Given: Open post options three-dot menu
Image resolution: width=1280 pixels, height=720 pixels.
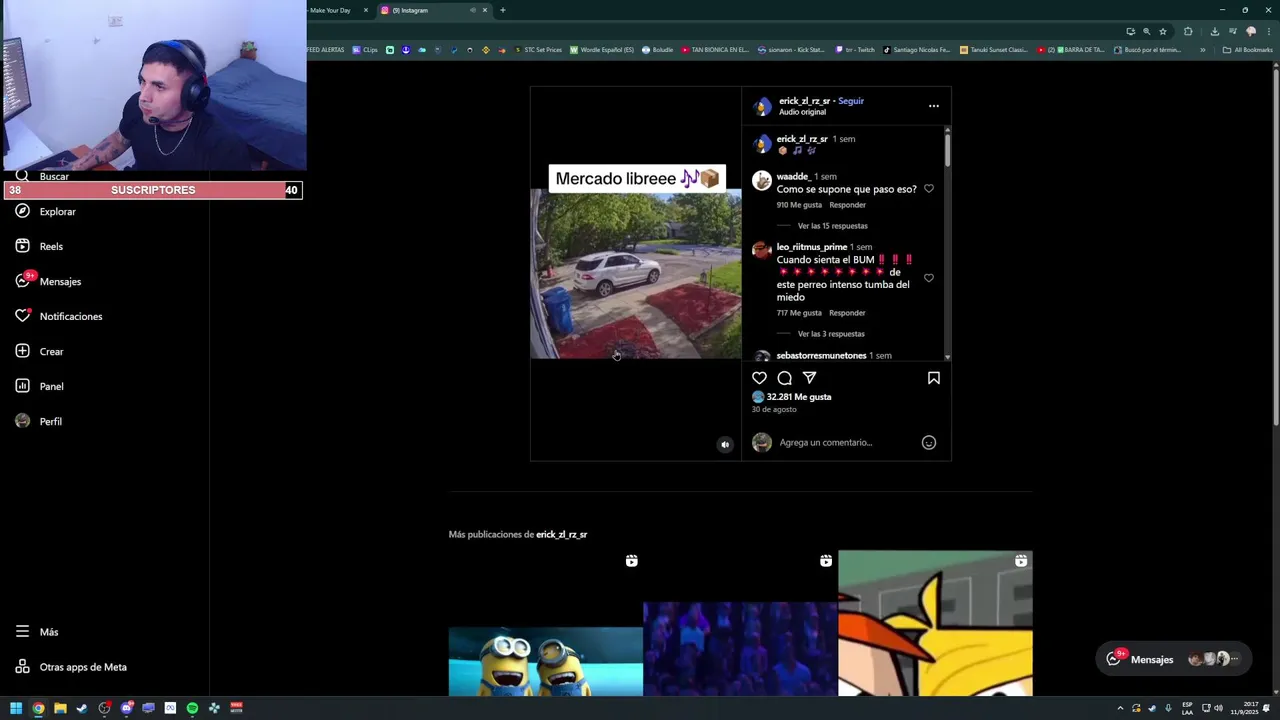Looking at the screenshot, I should tap(933, 106).
